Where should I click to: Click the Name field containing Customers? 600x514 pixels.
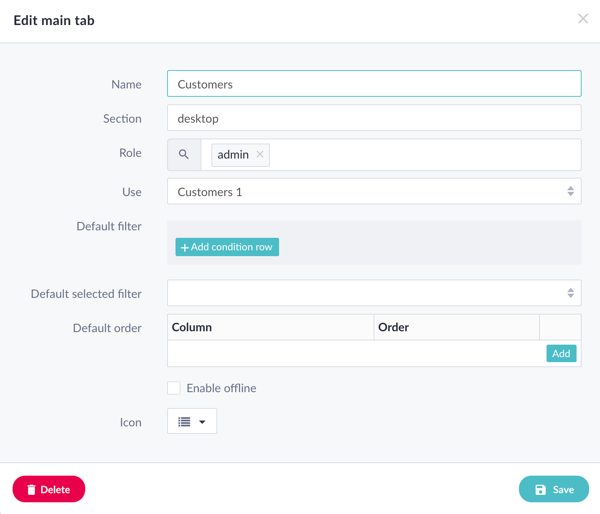point(374,84)
